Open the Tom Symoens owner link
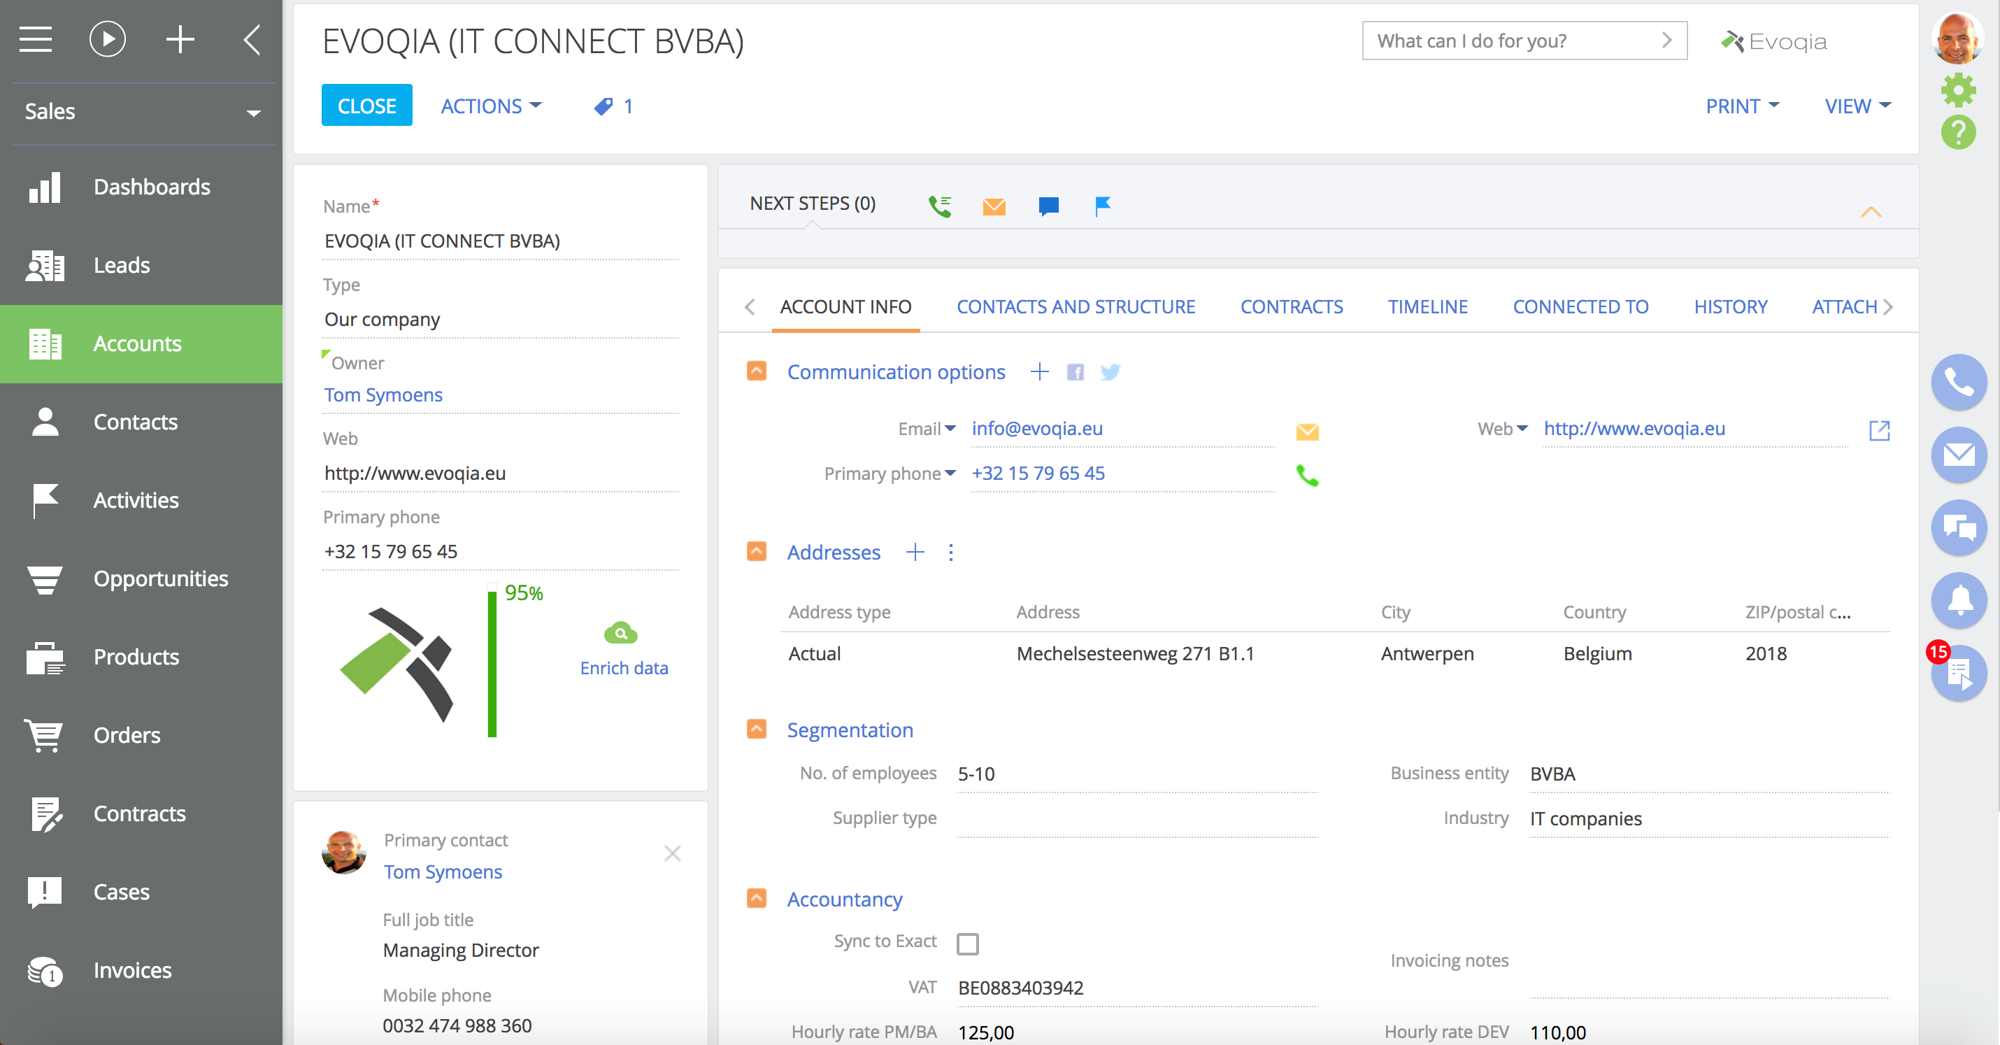 click(x=383, y=394)
